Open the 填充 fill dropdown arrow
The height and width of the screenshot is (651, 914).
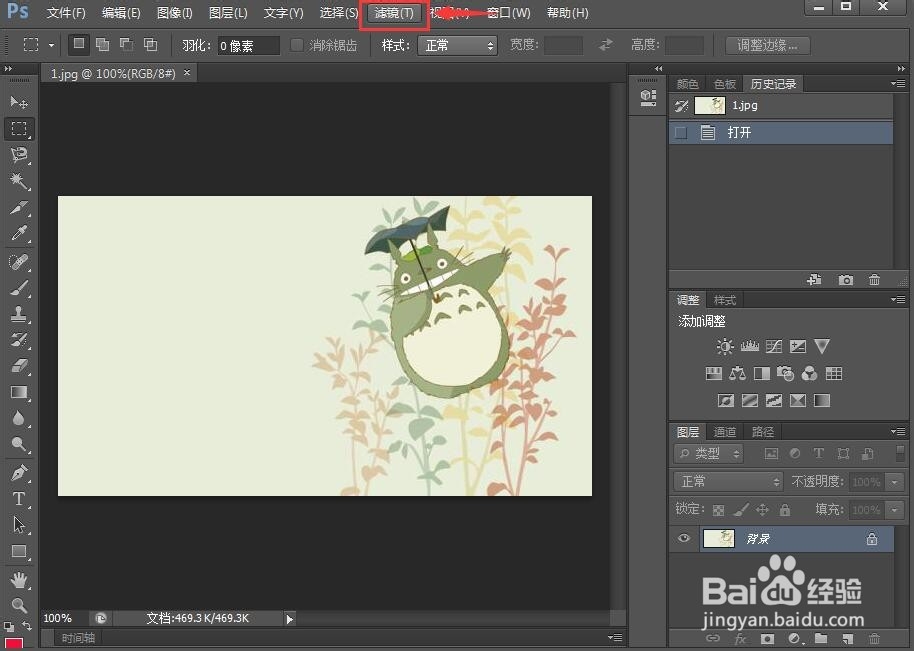[894, 510]
